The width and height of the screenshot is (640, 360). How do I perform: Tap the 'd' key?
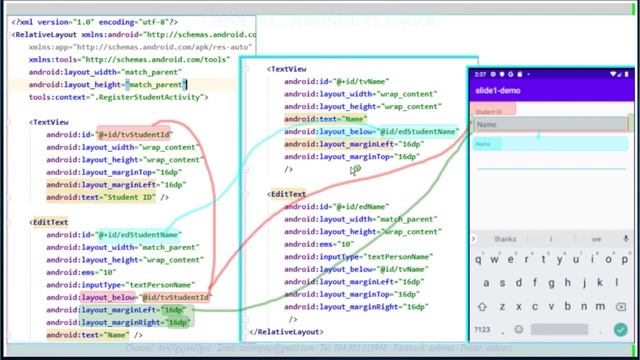coord(519,282)
